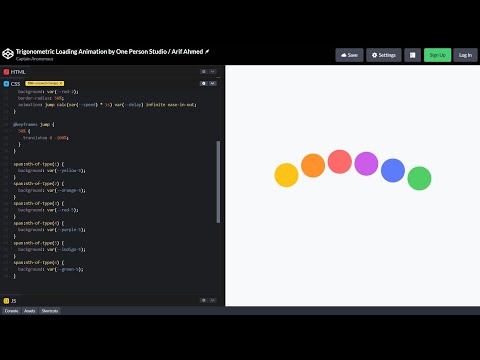Click the 'background: var(--green-5)' line

pyautogui.click(x=51, y=269)
